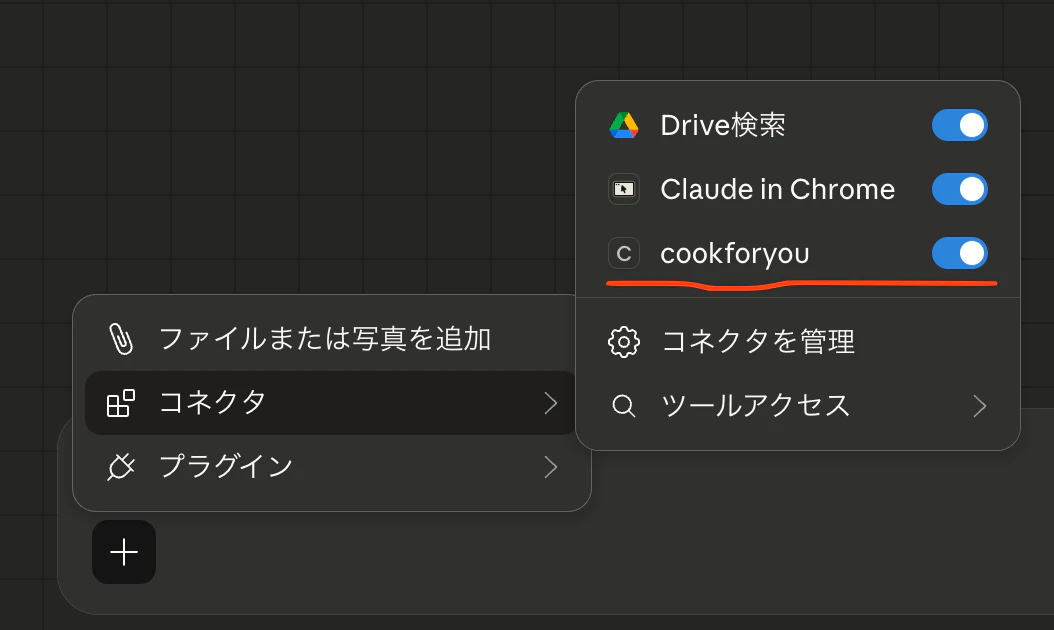
Task: Select ファイルまたは写真を追加 menu item
Action: (x=331, y=339)
